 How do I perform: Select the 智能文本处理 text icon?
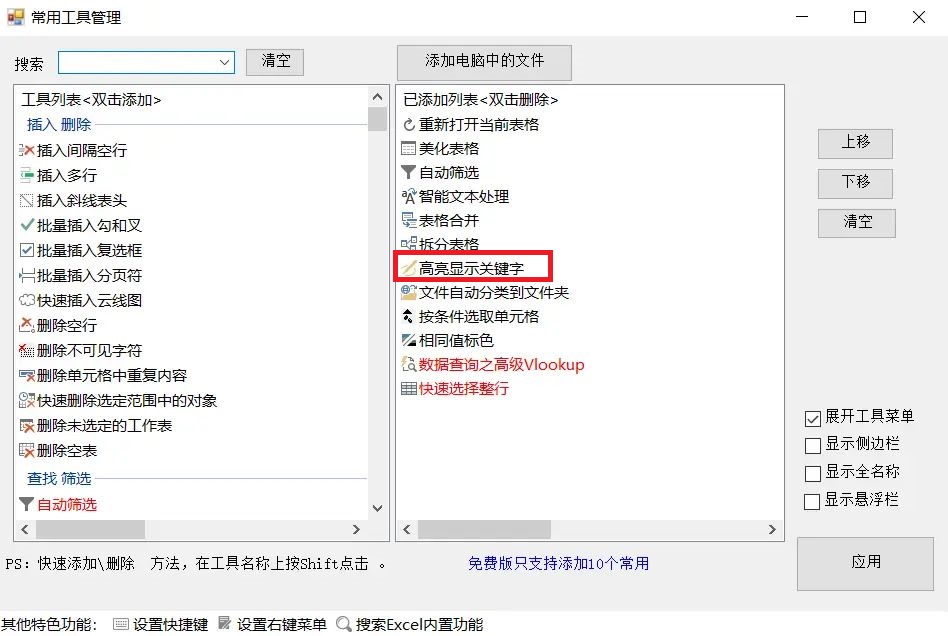[409, 196]
